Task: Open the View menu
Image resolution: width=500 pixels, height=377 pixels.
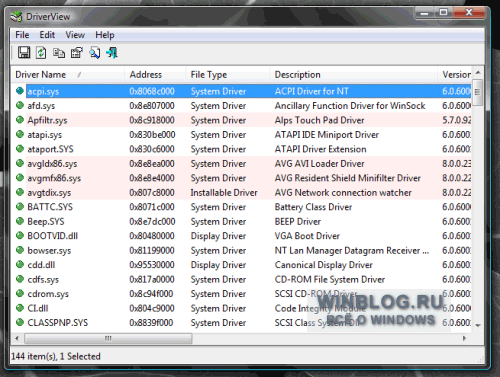Action: 75,35
